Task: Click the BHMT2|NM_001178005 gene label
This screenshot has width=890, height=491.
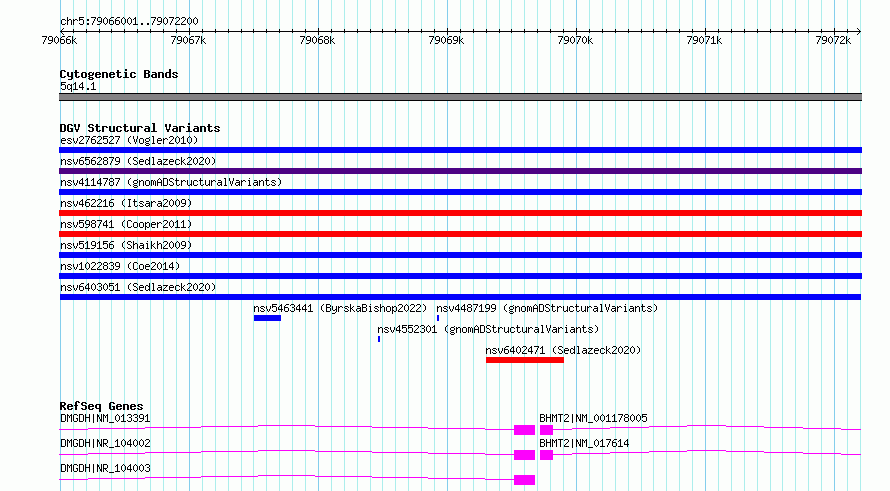Action: tap(593, 418)
